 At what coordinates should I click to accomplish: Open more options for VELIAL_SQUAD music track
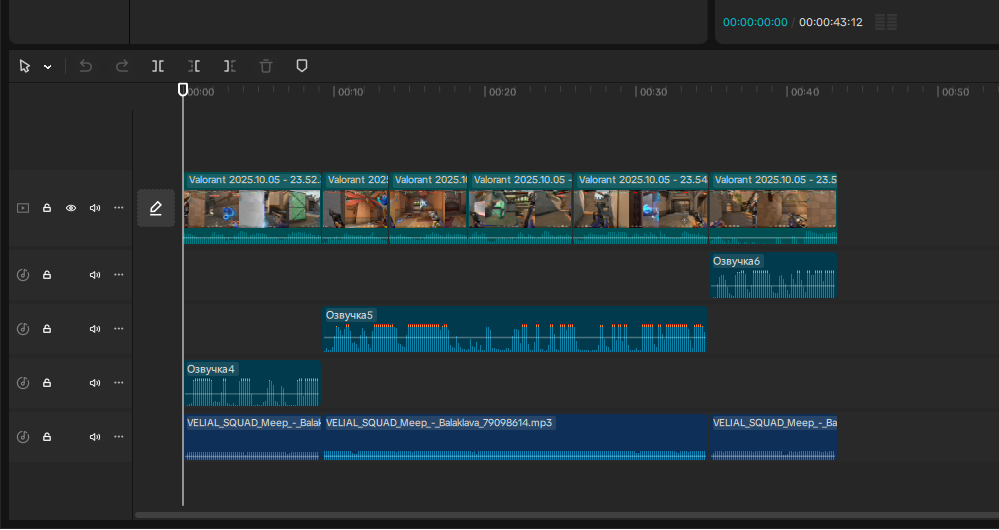[x=119, y=437]
